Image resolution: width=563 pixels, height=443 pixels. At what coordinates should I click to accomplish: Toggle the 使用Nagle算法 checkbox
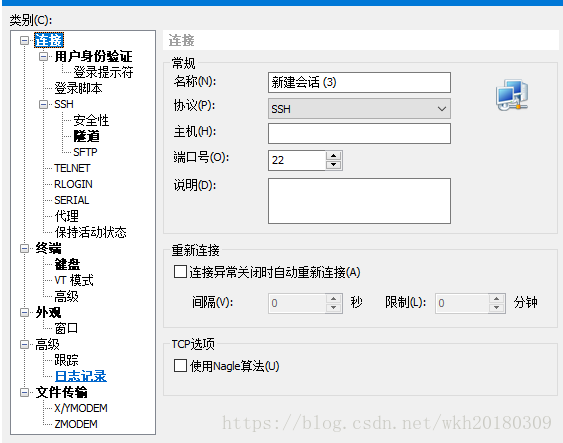[180, 365]
